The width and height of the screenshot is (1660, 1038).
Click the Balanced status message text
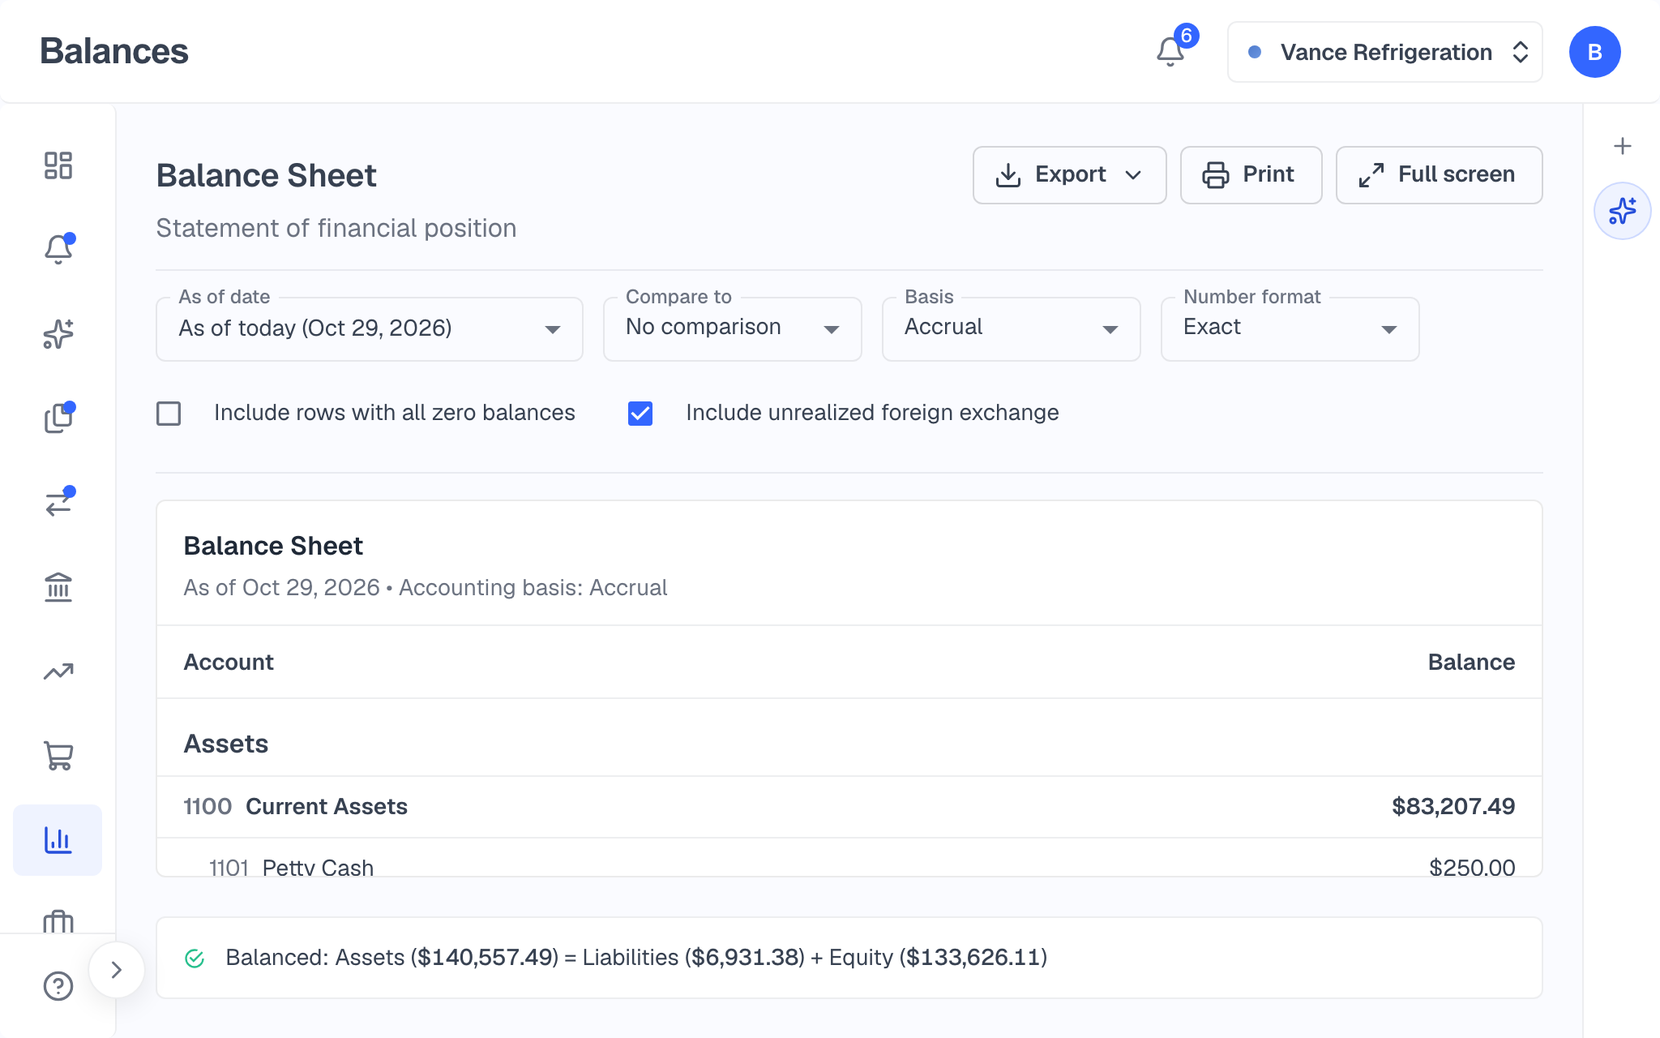[x=636, y=958]
